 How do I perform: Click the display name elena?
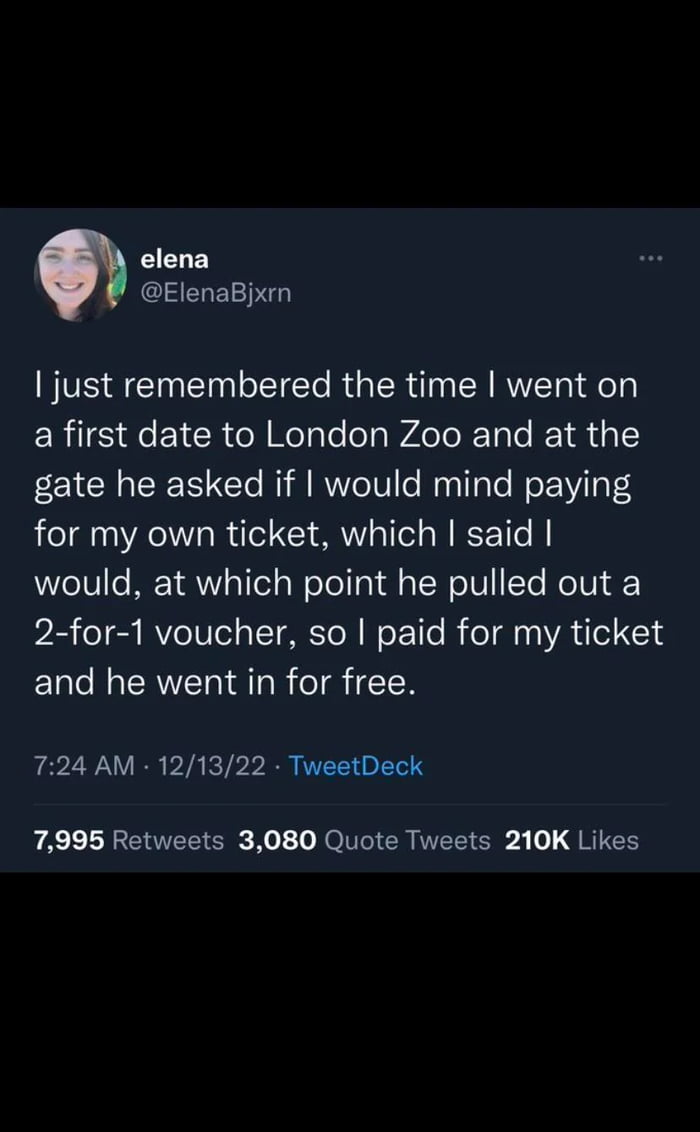click(175, 258)
